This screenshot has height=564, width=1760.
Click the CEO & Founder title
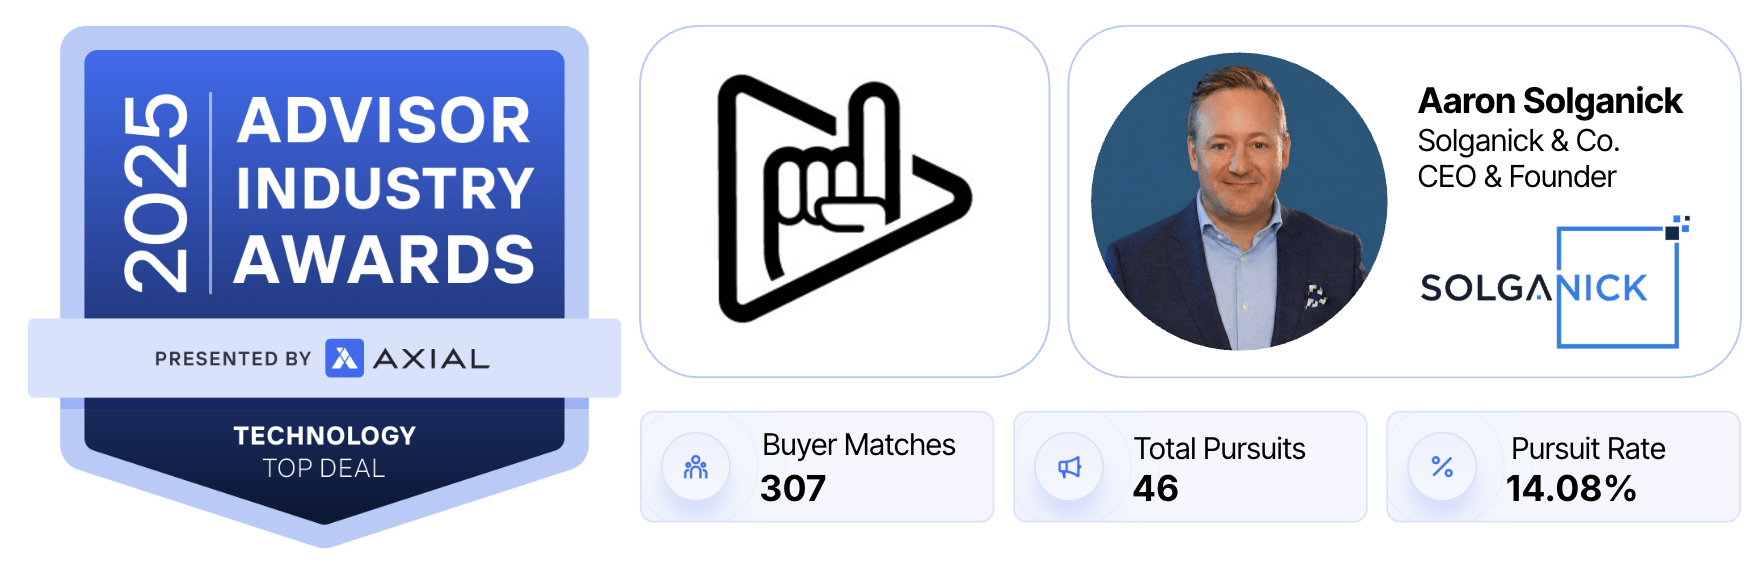[1516, 177]
